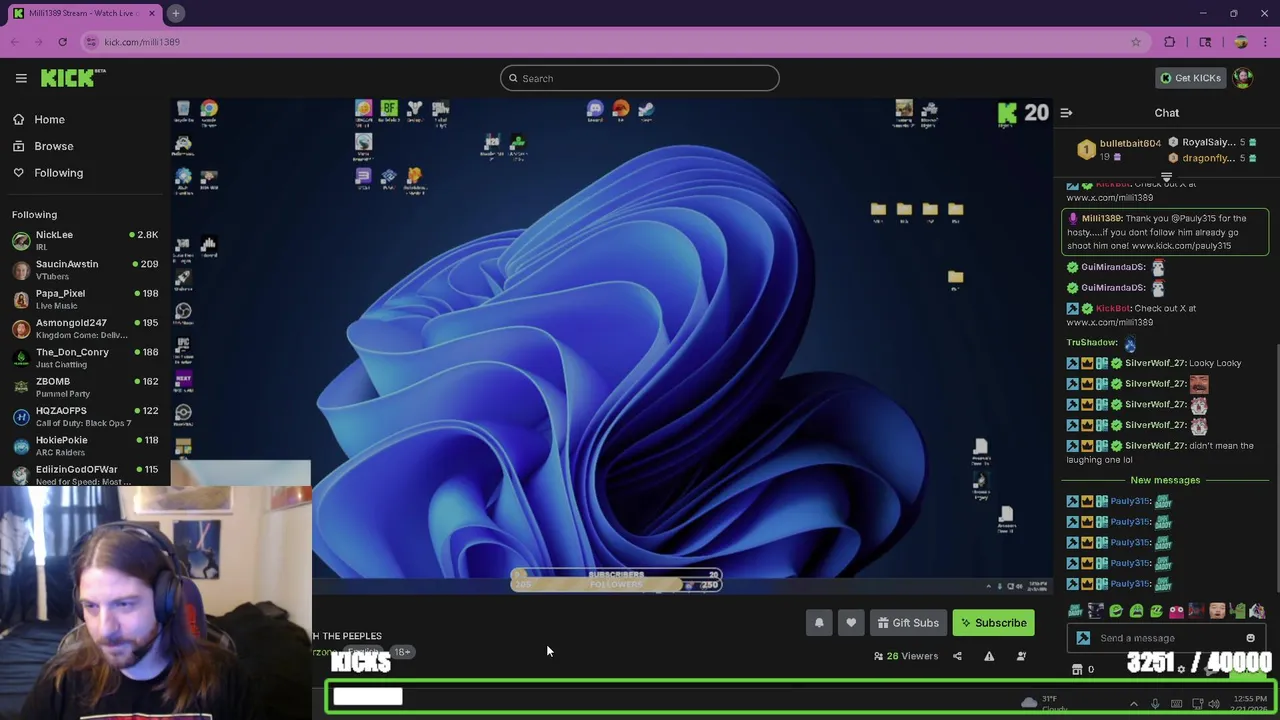Viewport: 1280px width, 720px height.
Task: Open NickLee's channel from following list
Action: (x=85, y=240)
